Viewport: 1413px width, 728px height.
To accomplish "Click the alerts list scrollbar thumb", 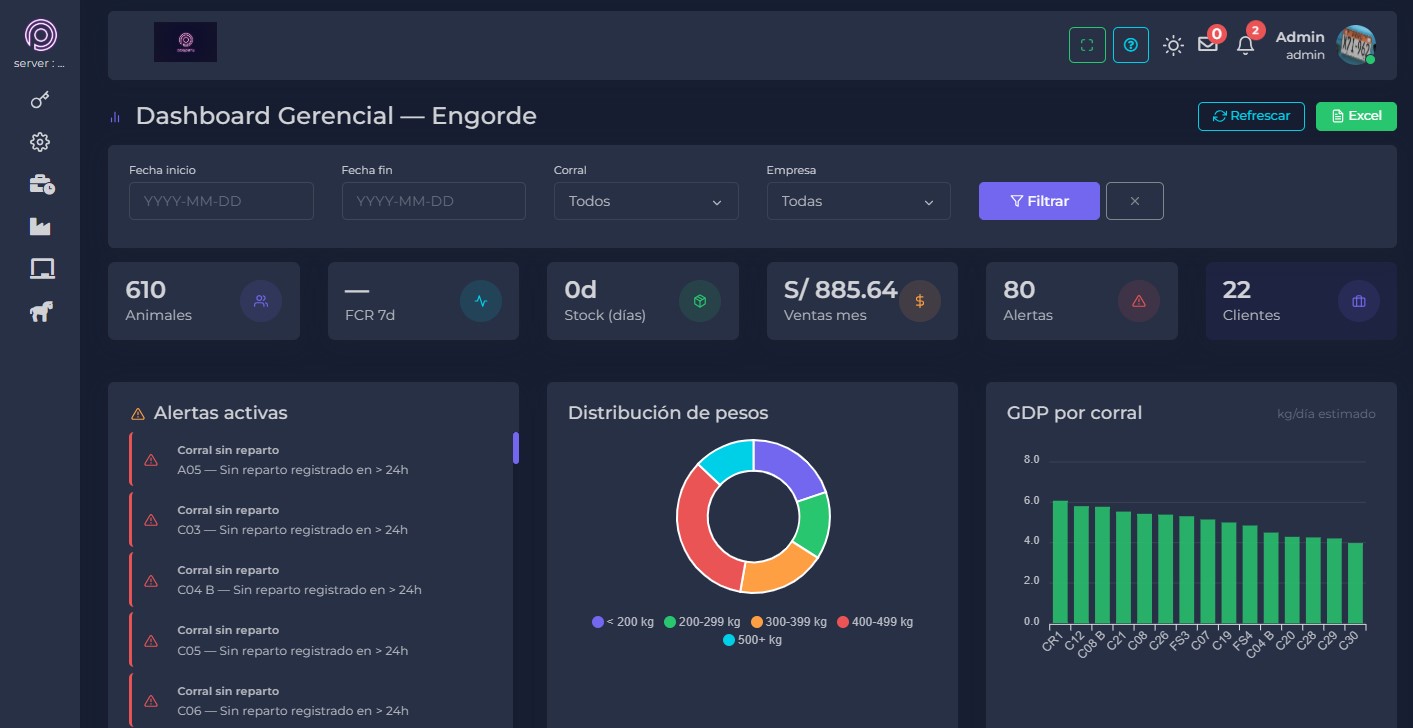I will [516, 448].
